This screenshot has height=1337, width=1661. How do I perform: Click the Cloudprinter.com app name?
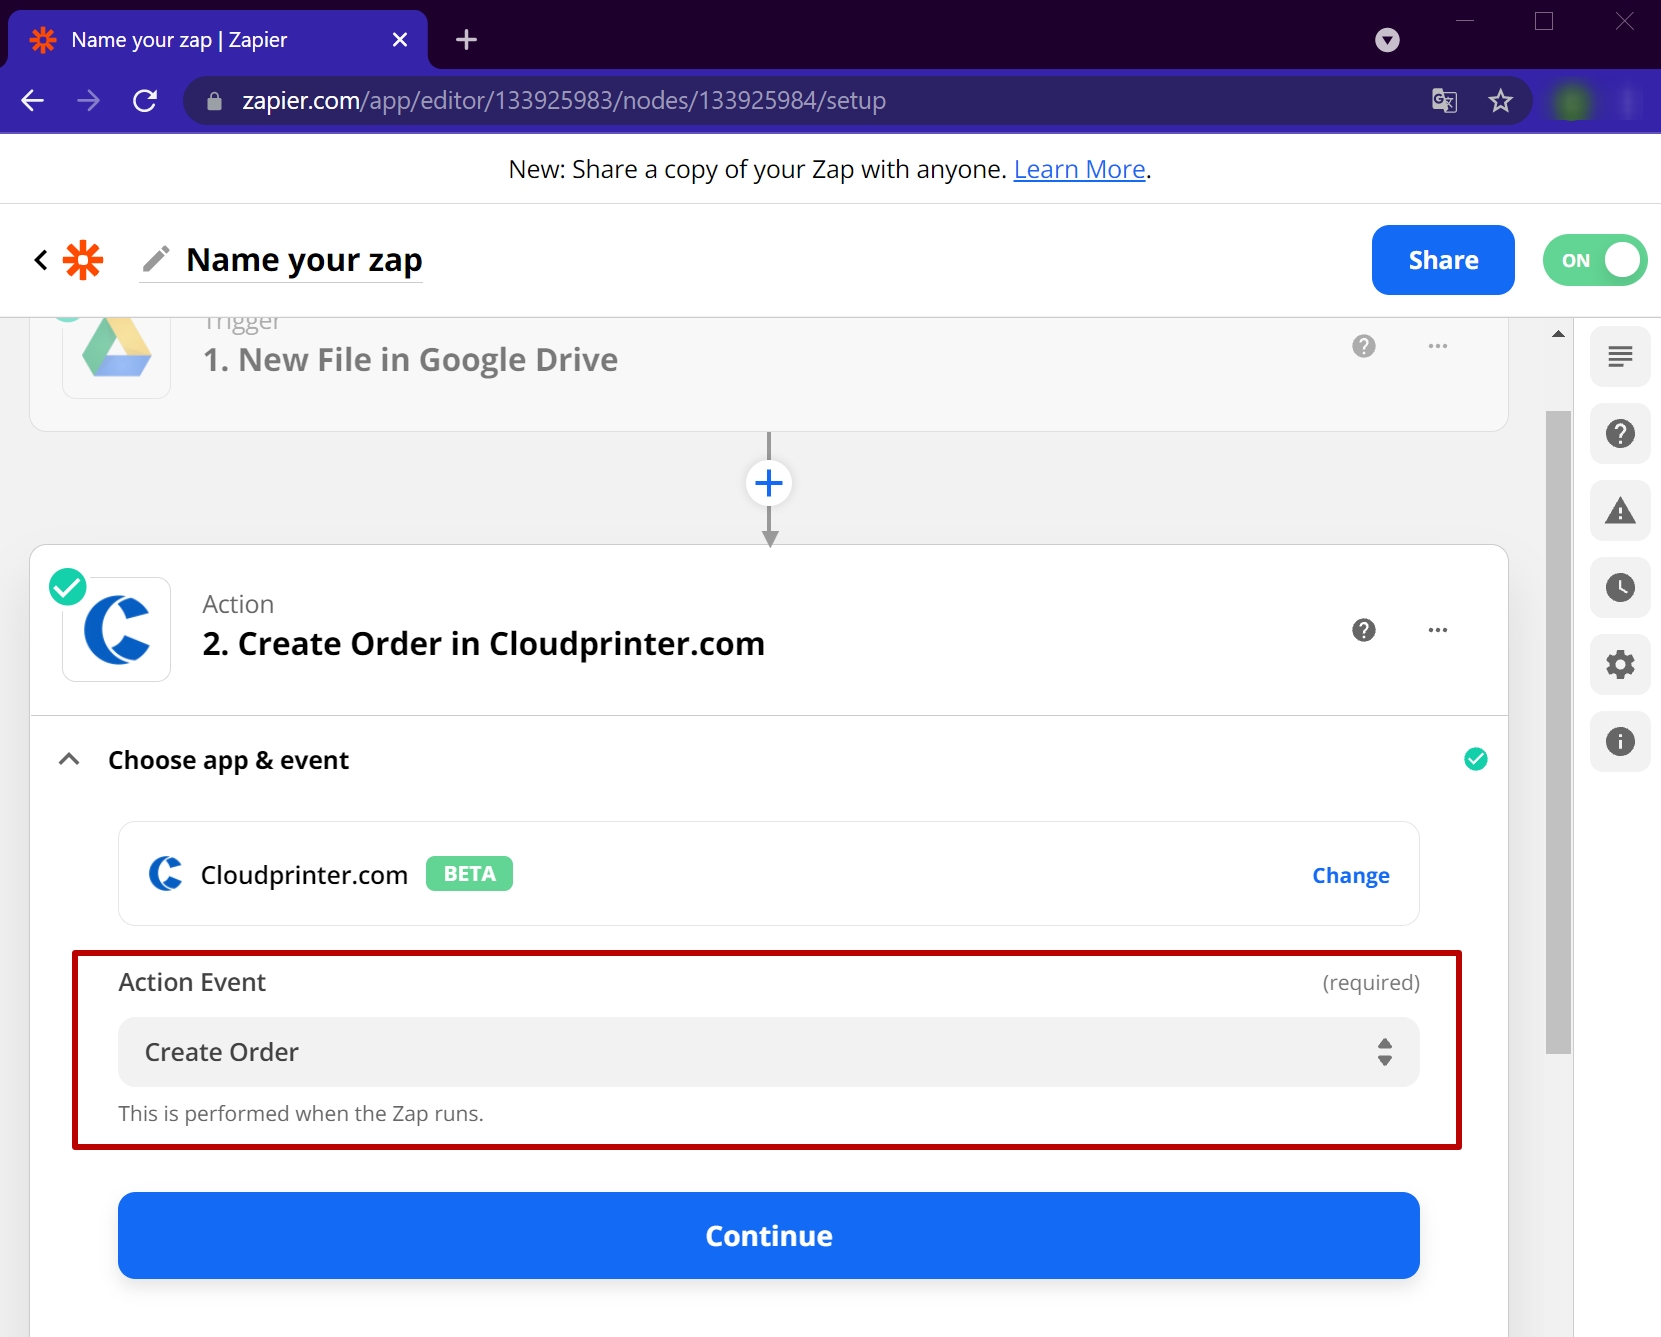304,875
